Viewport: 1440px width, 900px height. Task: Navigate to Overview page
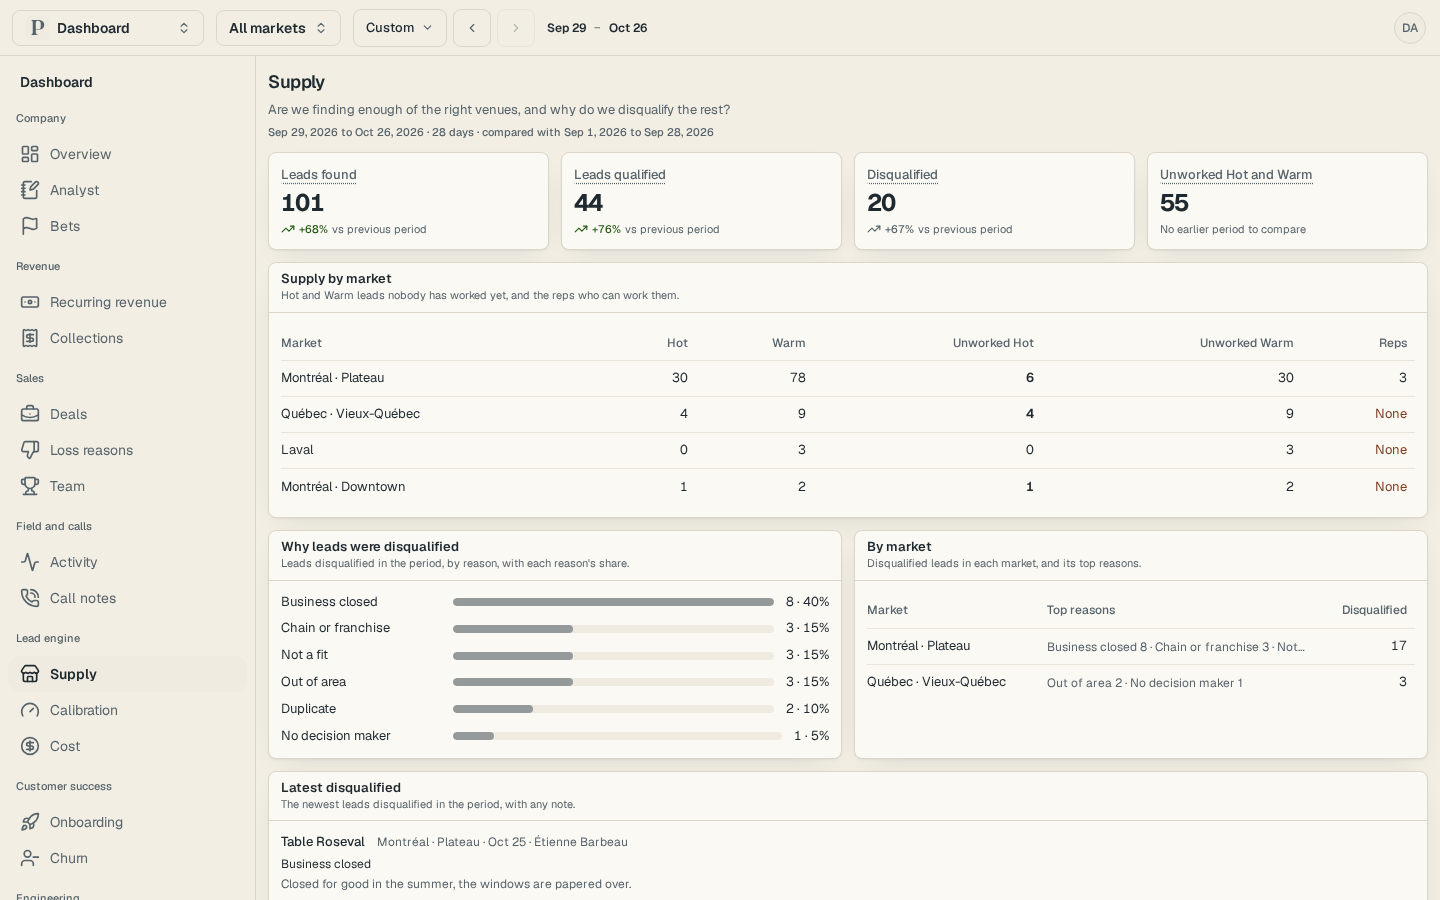(128, 154)
